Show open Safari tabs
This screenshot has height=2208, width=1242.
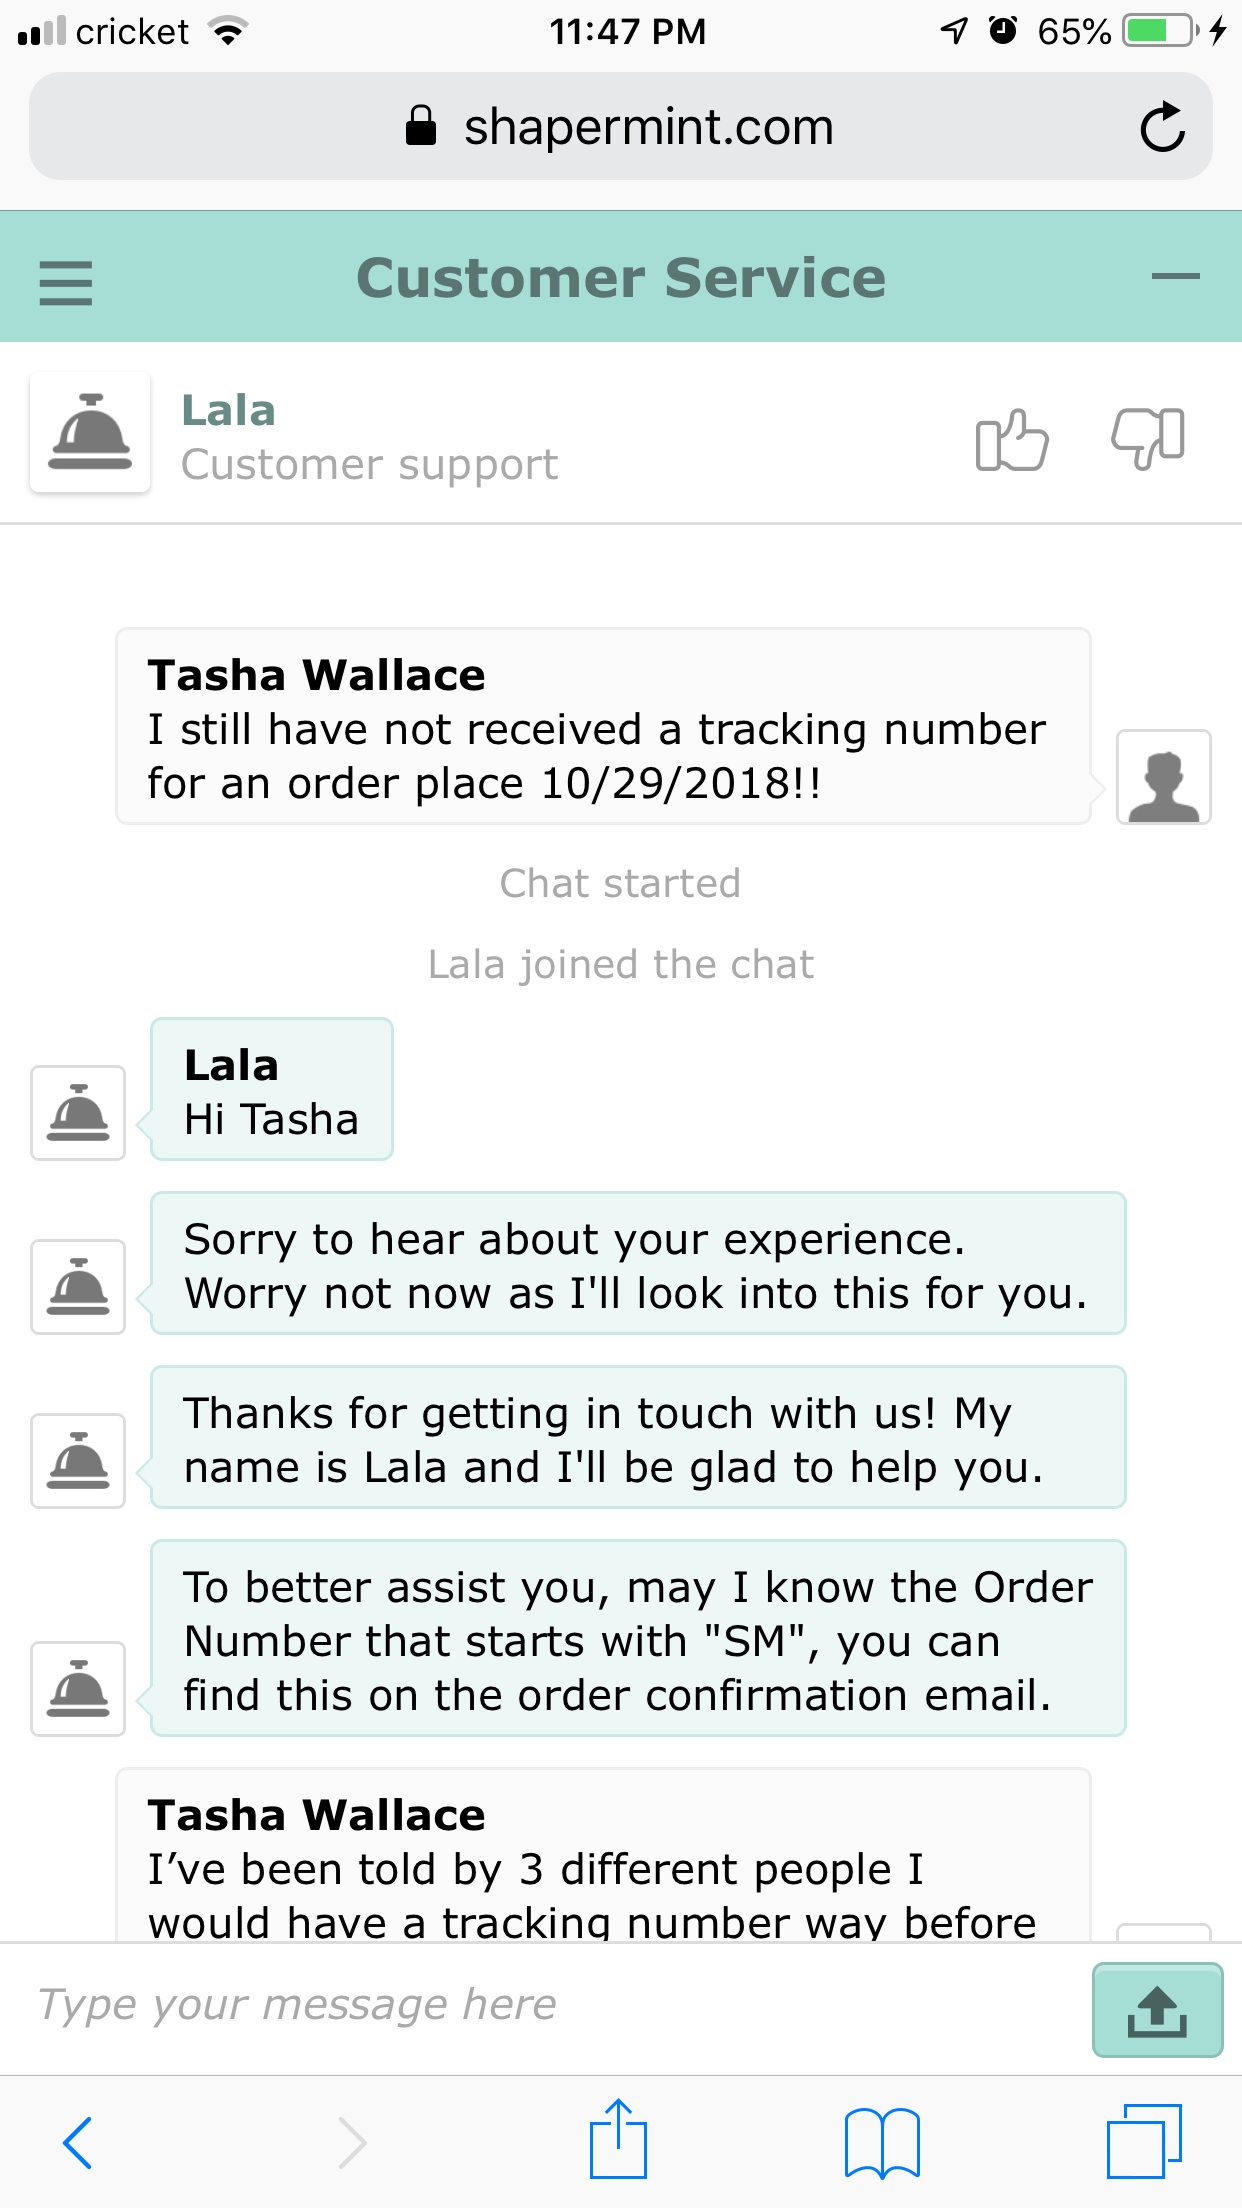click(x=1144, y=2141)
